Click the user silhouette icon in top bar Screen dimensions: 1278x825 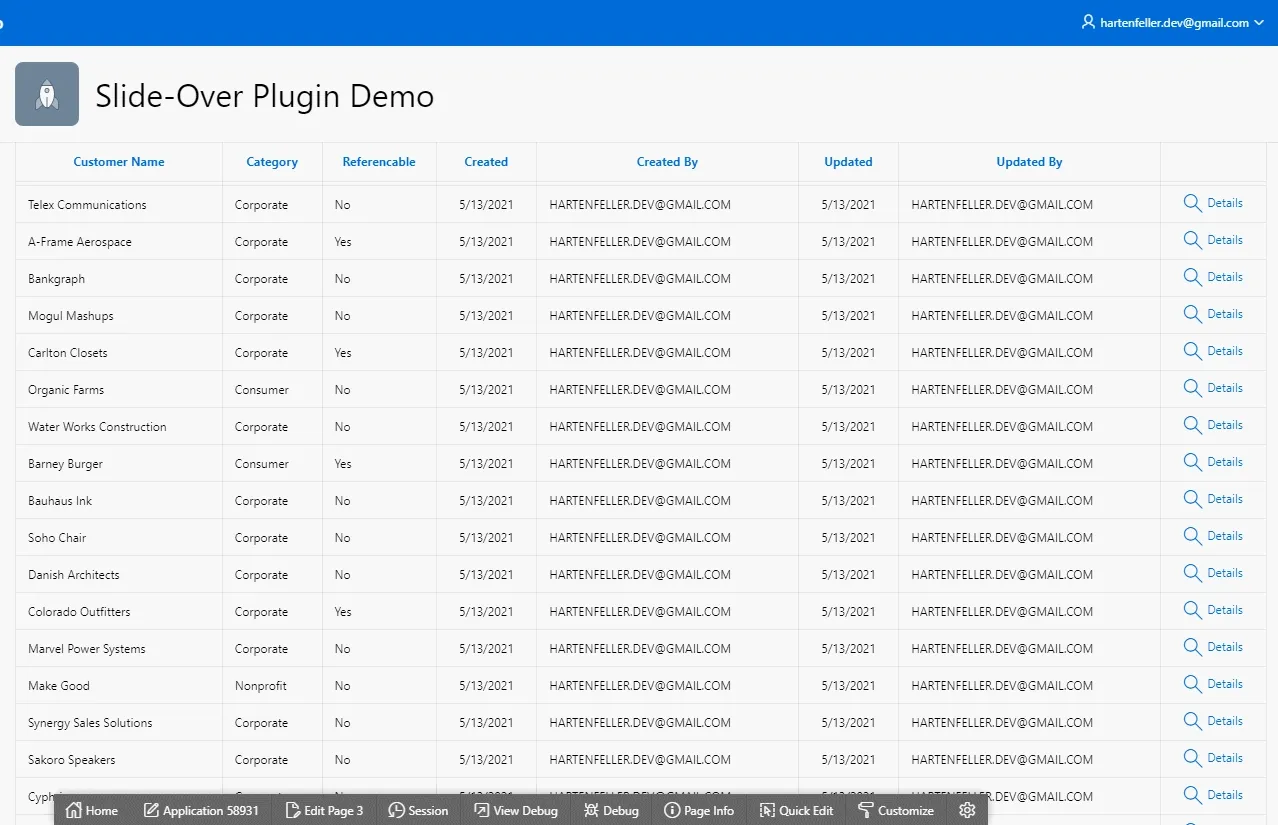point(1087,21)
